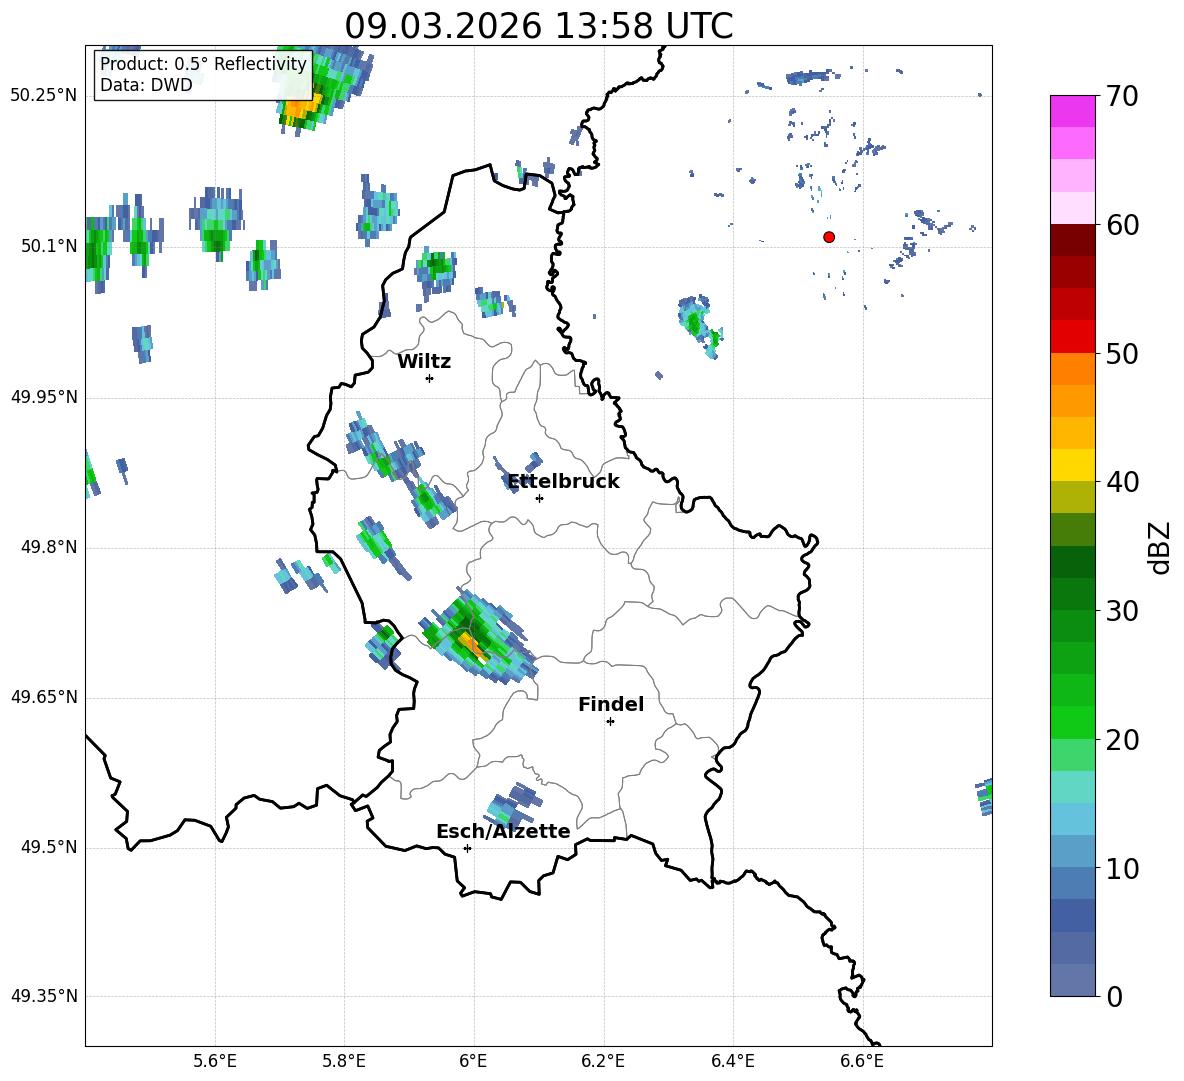Click the "Esch/Alzette" city label
Image resolution: width=1184 pixels, height=1081 pixels.
pos(503,832)
